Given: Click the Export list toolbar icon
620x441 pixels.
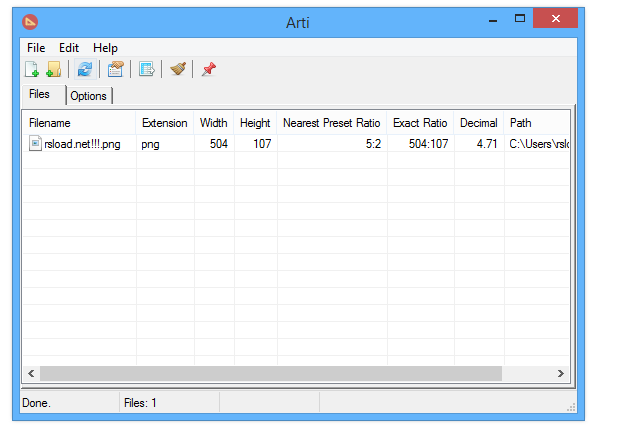Looking at the screenshot, I should coord(147,69).
